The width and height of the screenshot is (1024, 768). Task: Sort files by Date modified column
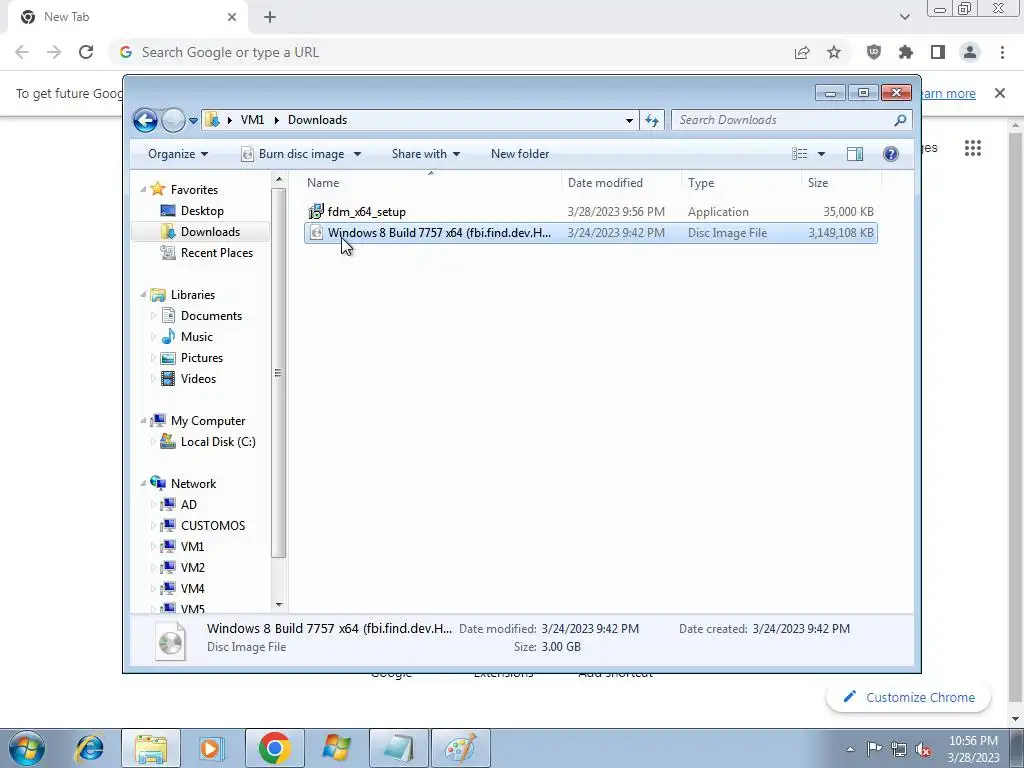click(x=621, y=183)
